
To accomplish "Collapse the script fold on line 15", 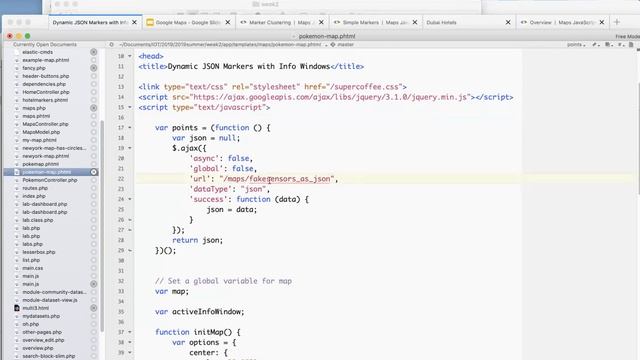I will pyautogui.click(x=130, y=107).
